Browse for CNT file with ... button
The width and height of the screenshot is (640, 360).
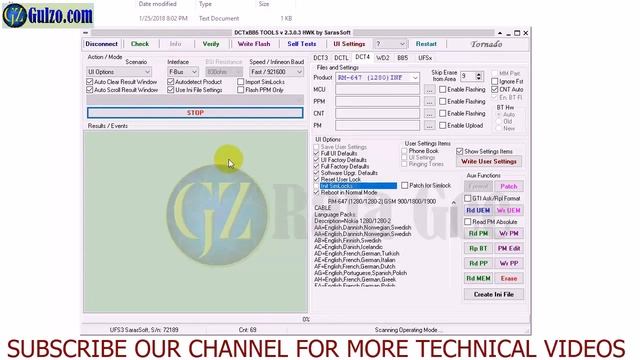[x=429, y=113]
